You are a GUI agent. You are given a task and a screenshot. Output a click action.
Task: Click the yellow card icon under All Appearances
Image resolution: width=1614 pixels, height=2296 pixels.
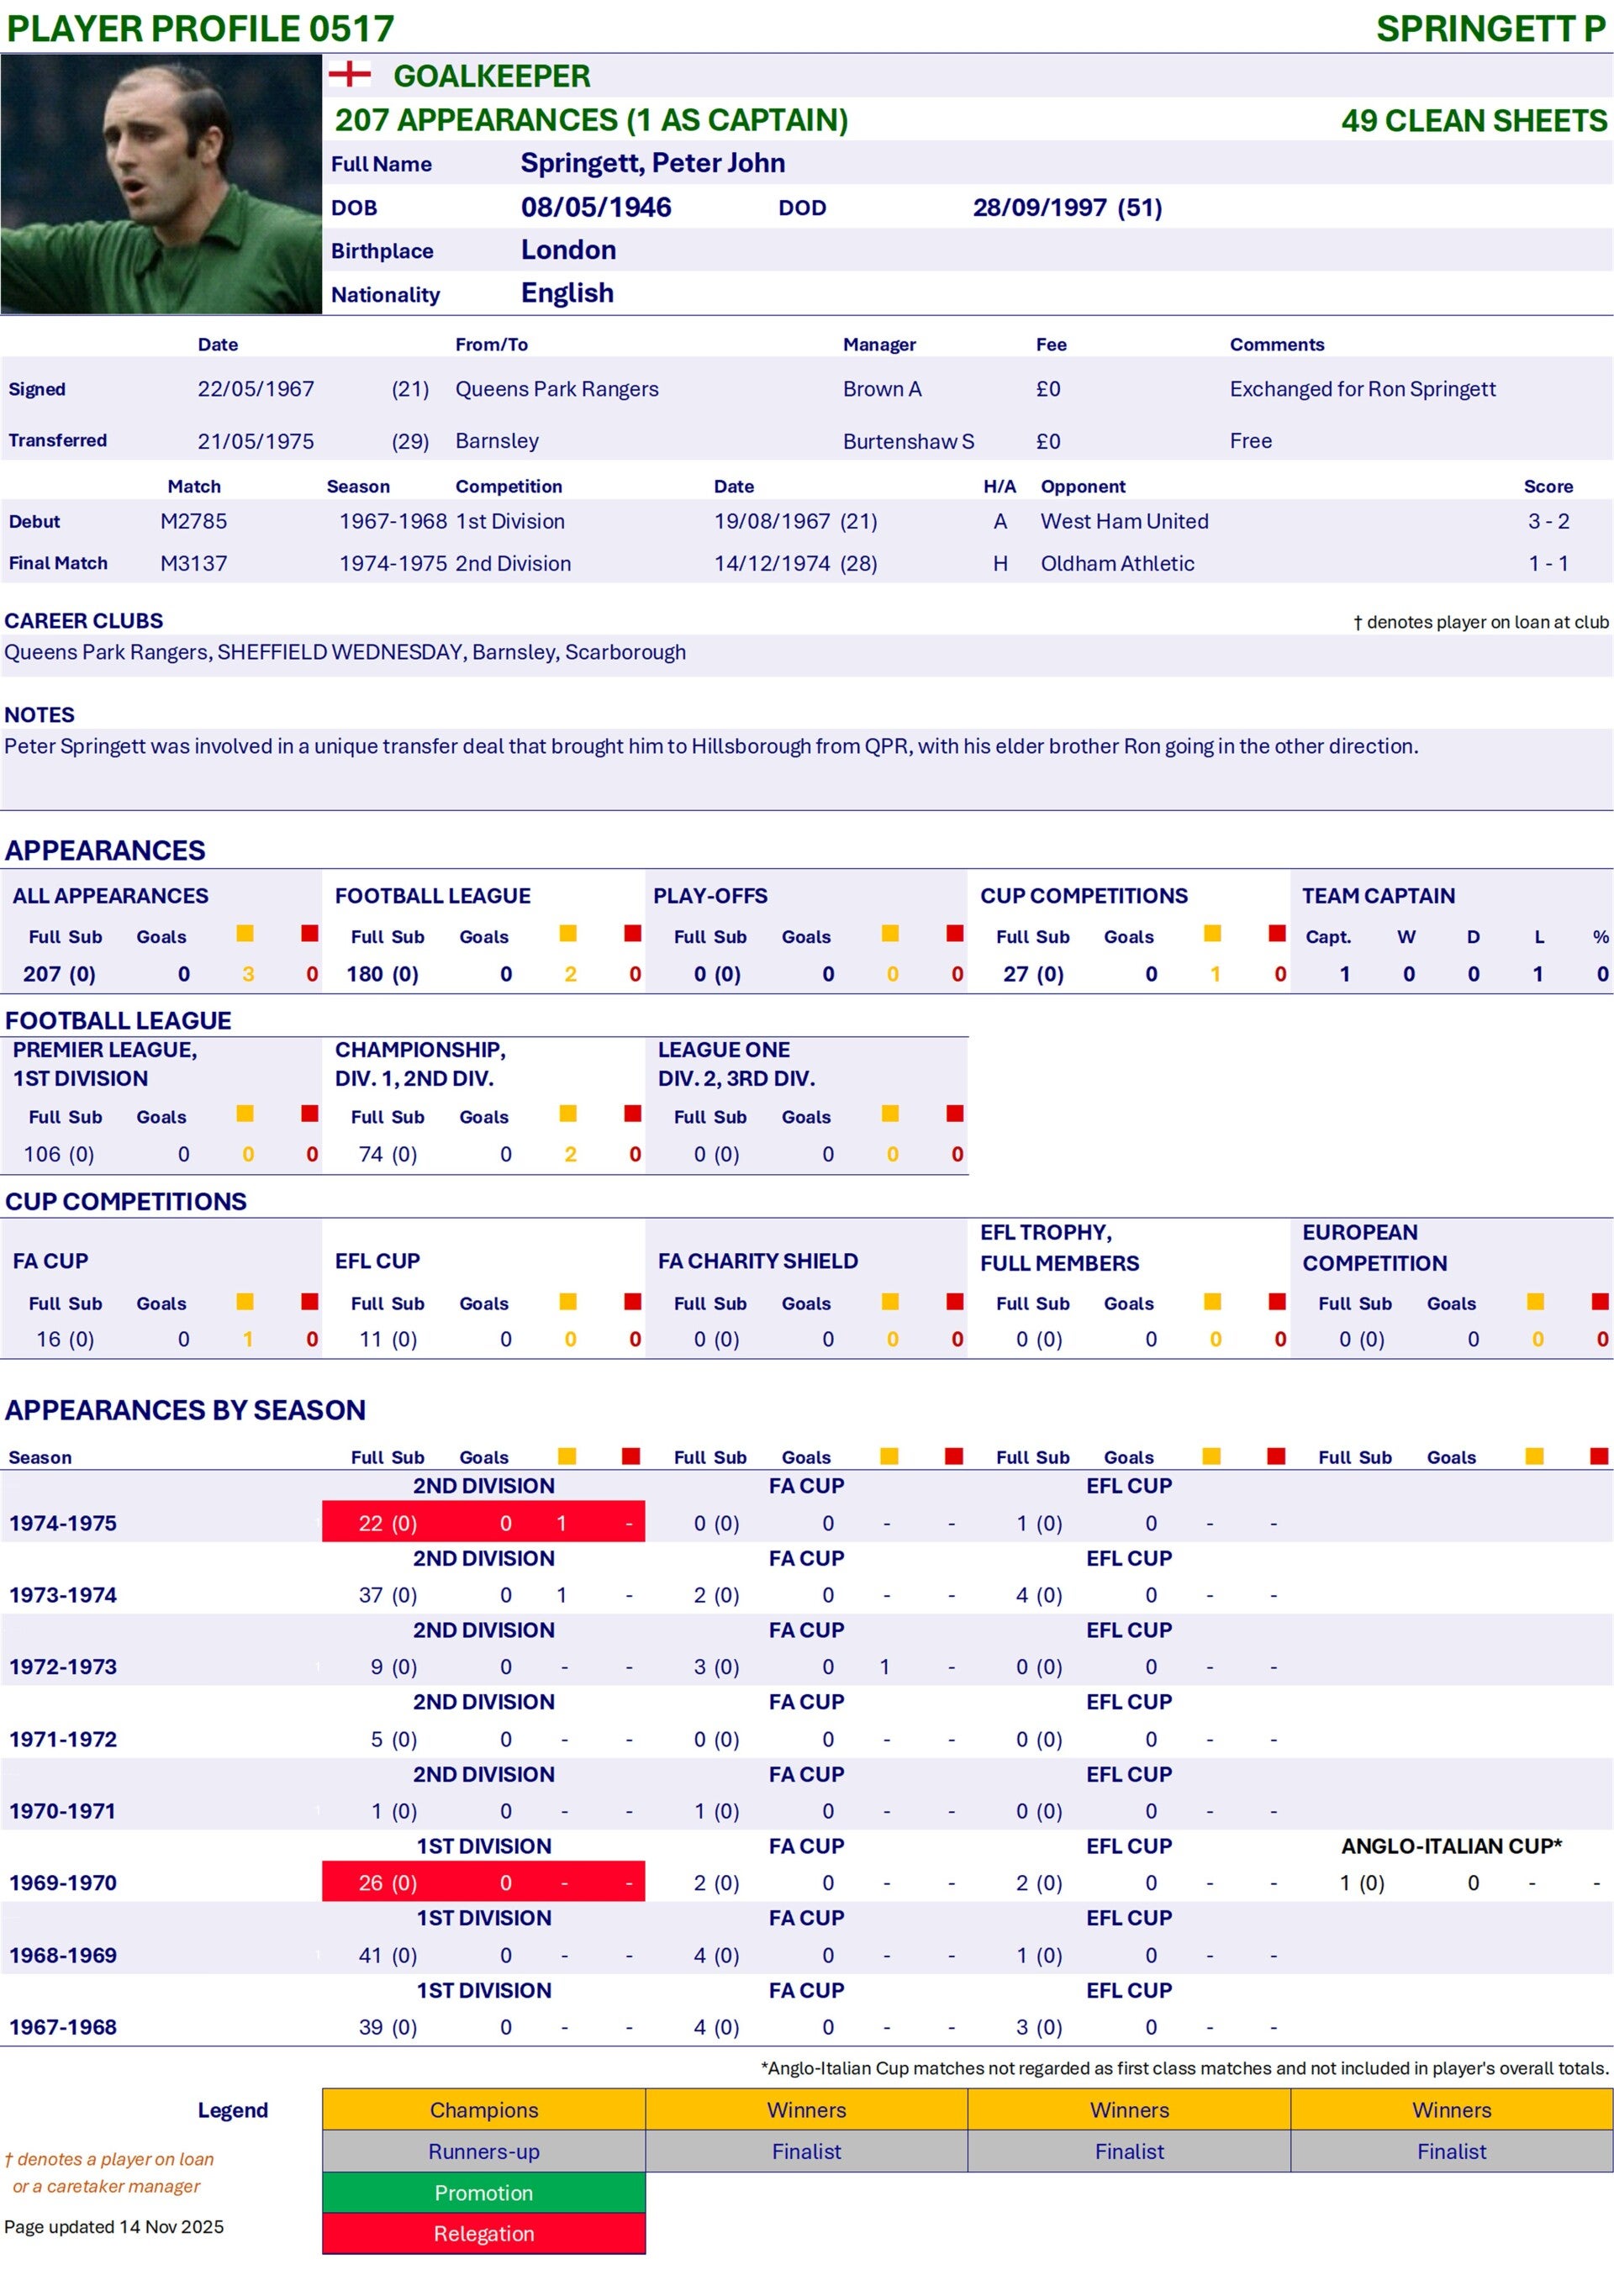click(245, 934)
